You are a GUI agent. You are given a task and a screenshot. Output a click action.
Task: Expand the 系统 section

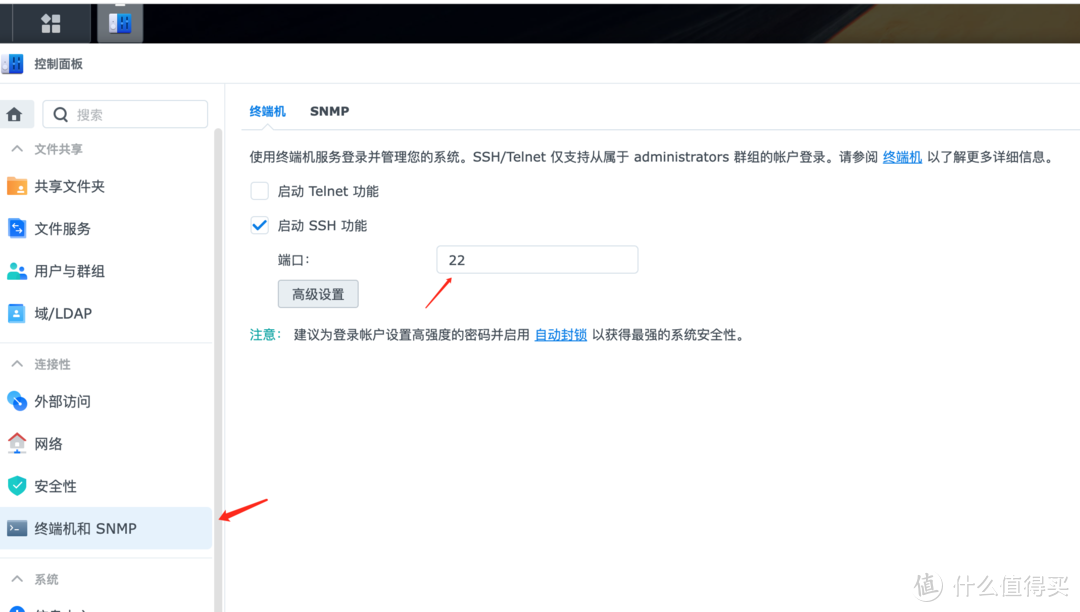[17, 579]
